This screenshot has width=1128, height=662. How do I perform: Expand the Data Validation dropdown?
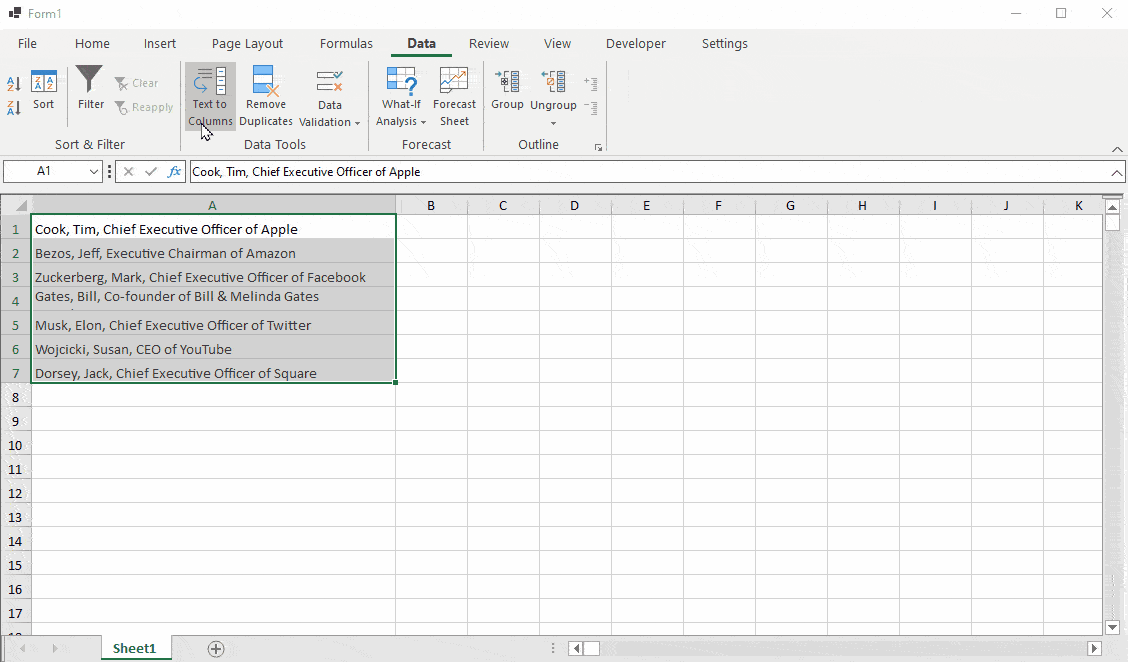click(329, 121)
